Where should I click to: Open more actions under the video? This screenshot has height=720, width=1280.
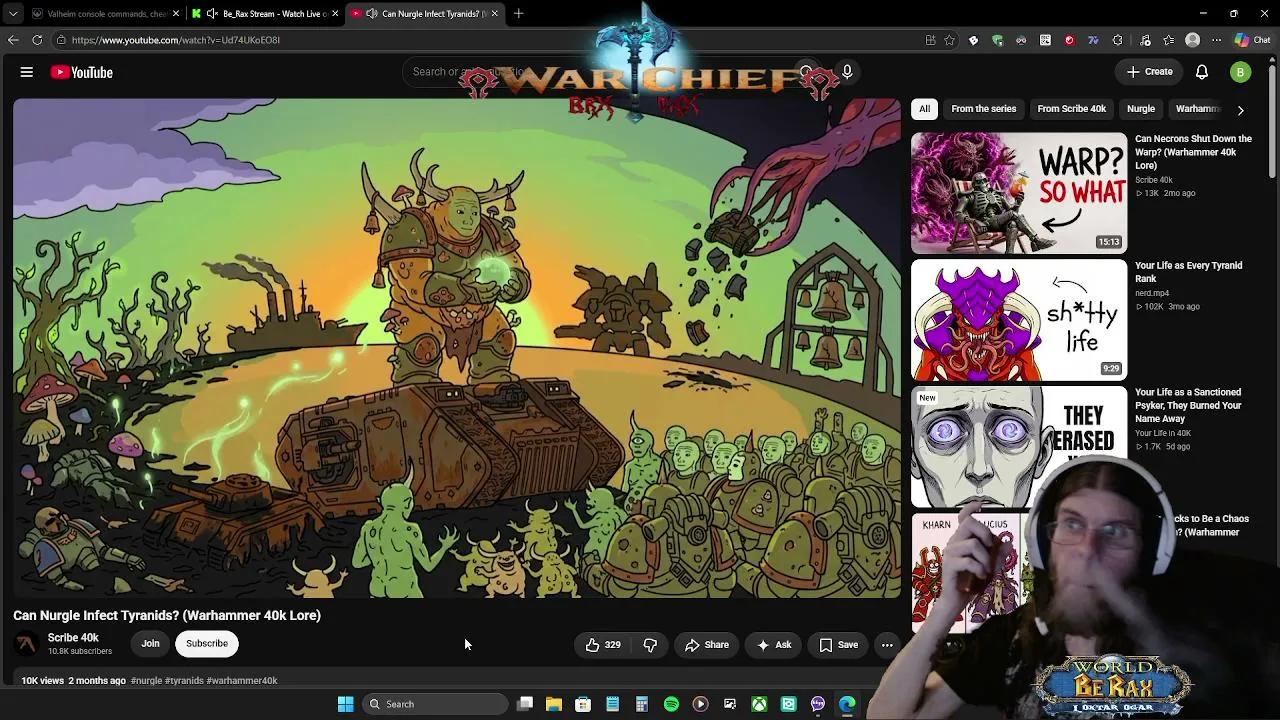[x=887, y=645]
